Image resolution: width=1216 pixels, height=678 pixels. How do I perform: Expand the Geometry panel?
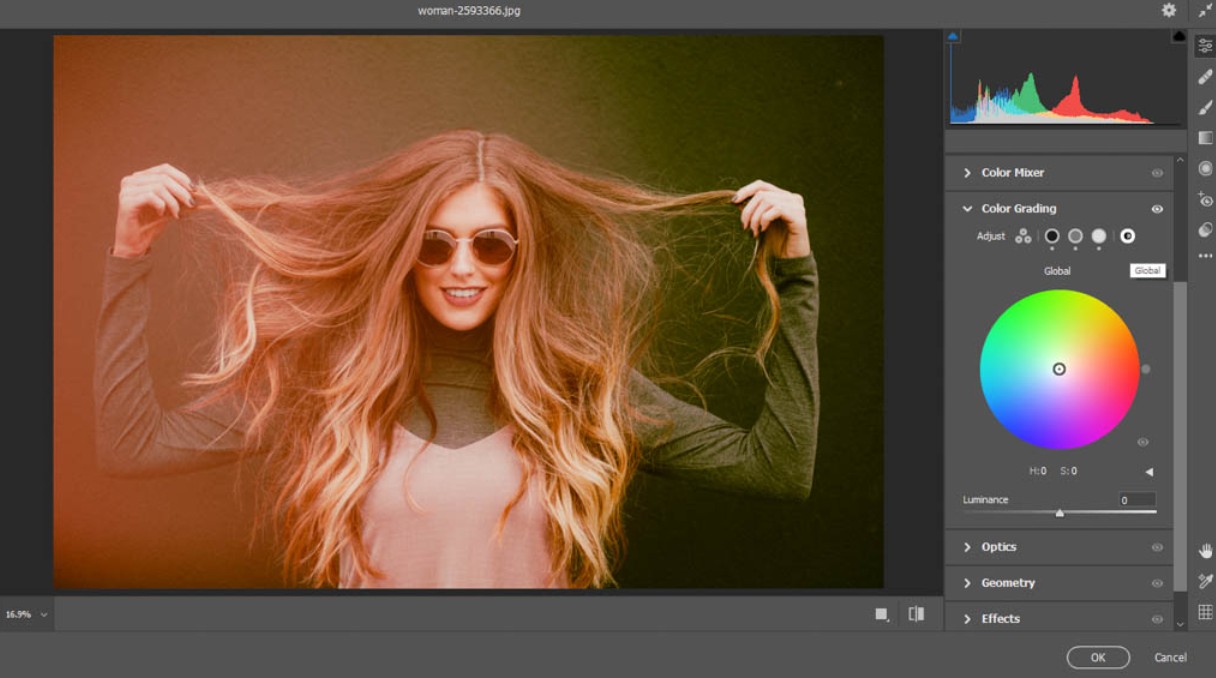pos(967,583)
